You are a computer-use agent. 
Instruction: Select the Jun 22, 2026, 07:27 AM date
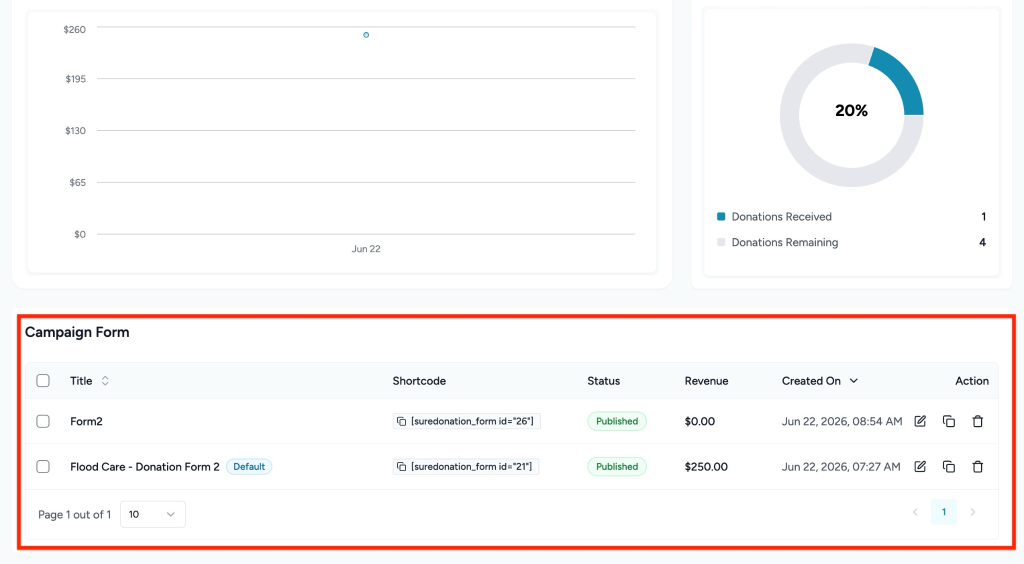tap(841, 467)
